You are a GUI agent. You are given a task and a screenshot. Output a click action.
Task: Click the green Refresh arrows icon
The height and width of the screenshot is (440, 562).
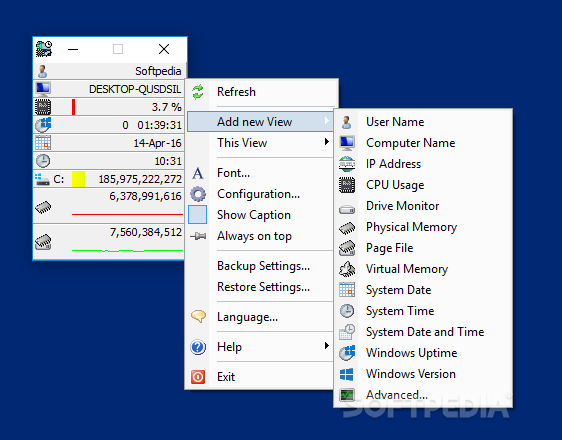pyautogui.click(x=198, y=92)
